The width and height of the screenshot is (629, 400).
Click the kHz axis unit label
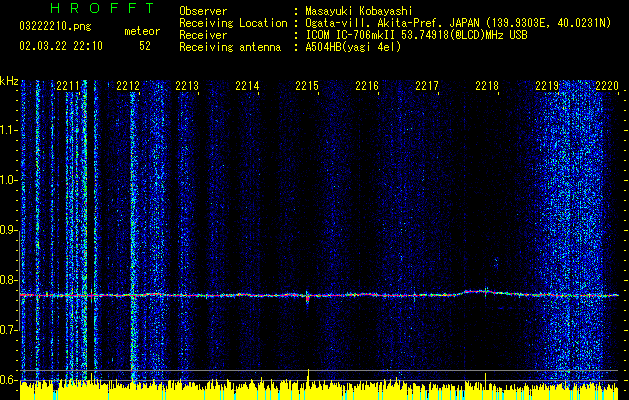(x=9, y=81)
